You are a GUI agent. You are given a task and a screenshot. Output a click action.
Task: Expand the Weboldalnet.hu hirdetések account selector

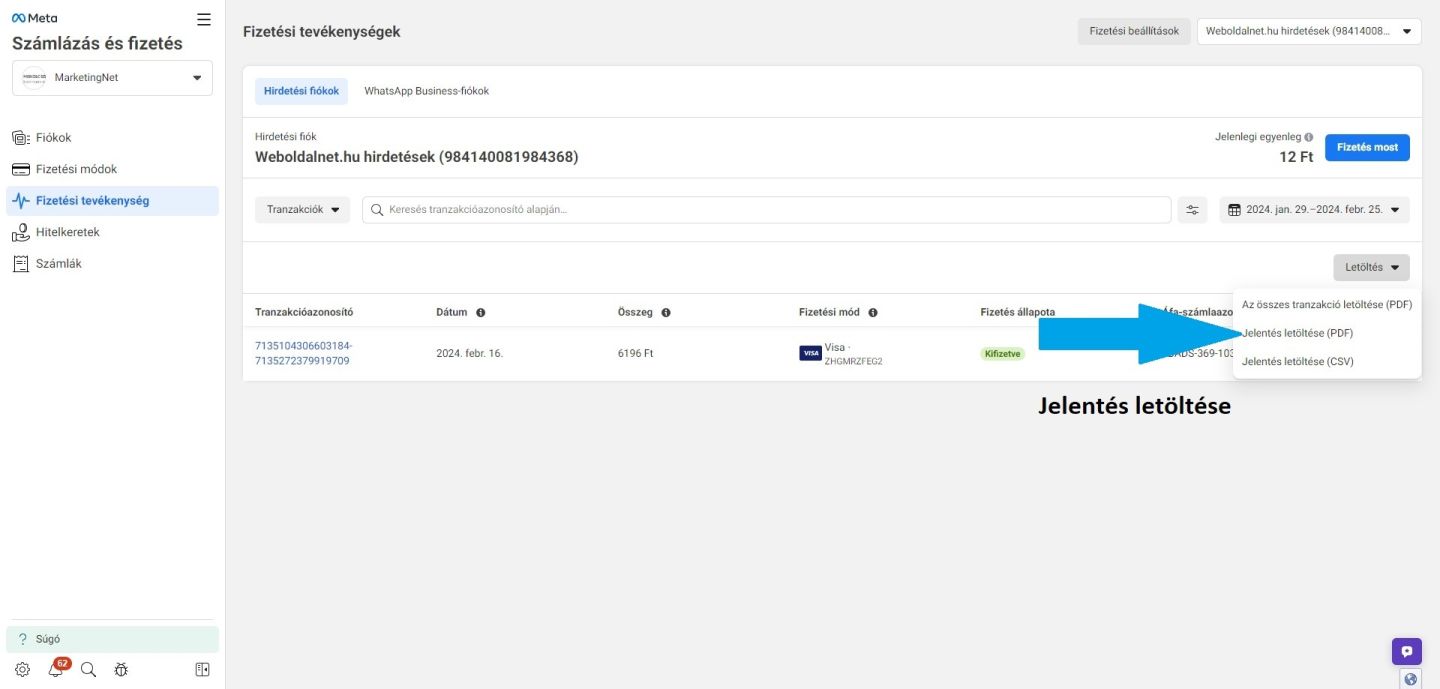(1309, 32)
